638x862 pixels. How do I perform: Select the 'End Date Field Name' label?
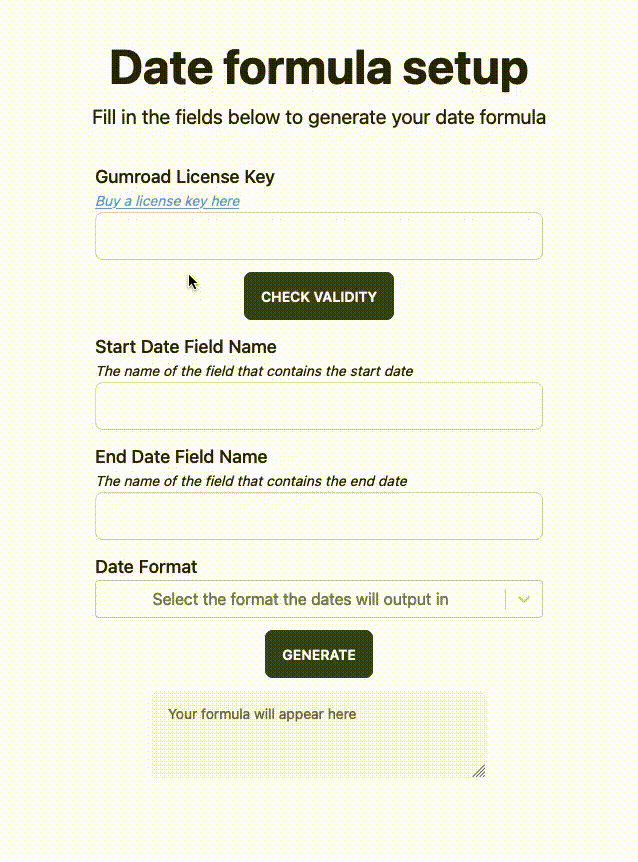pos(181,457)
